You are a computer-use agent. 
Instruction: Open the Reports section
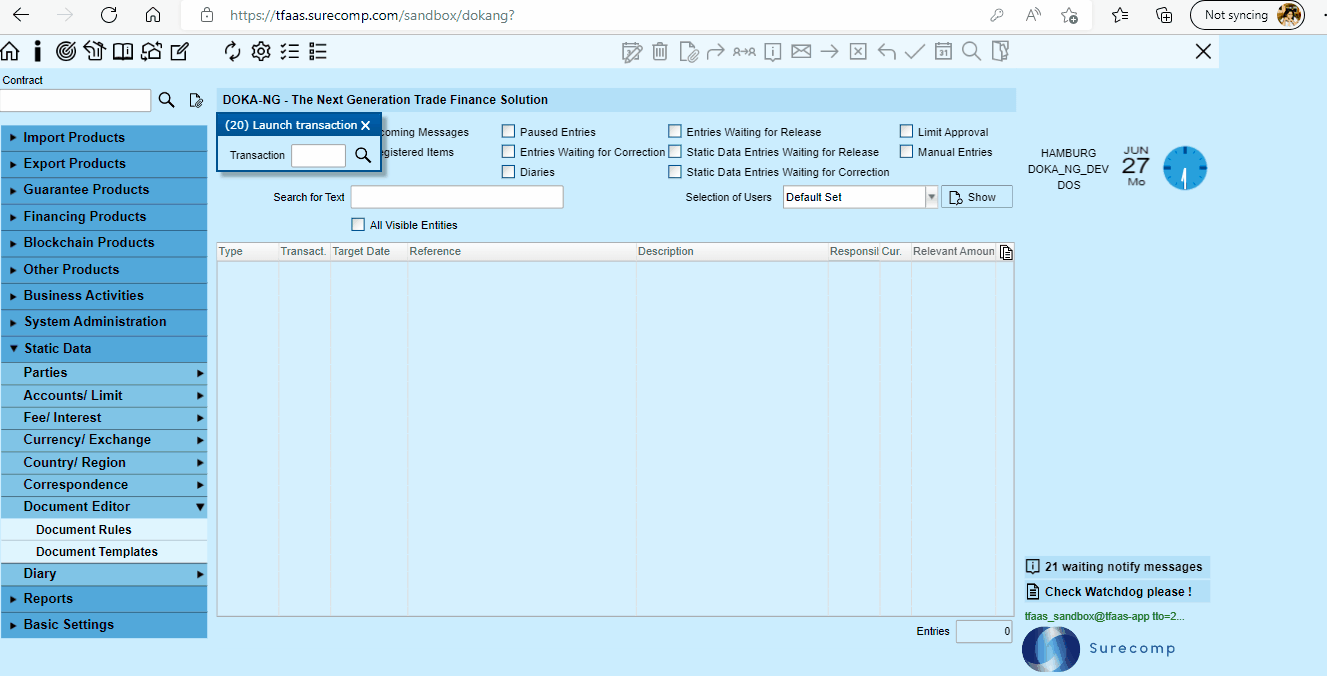point(104,599)
